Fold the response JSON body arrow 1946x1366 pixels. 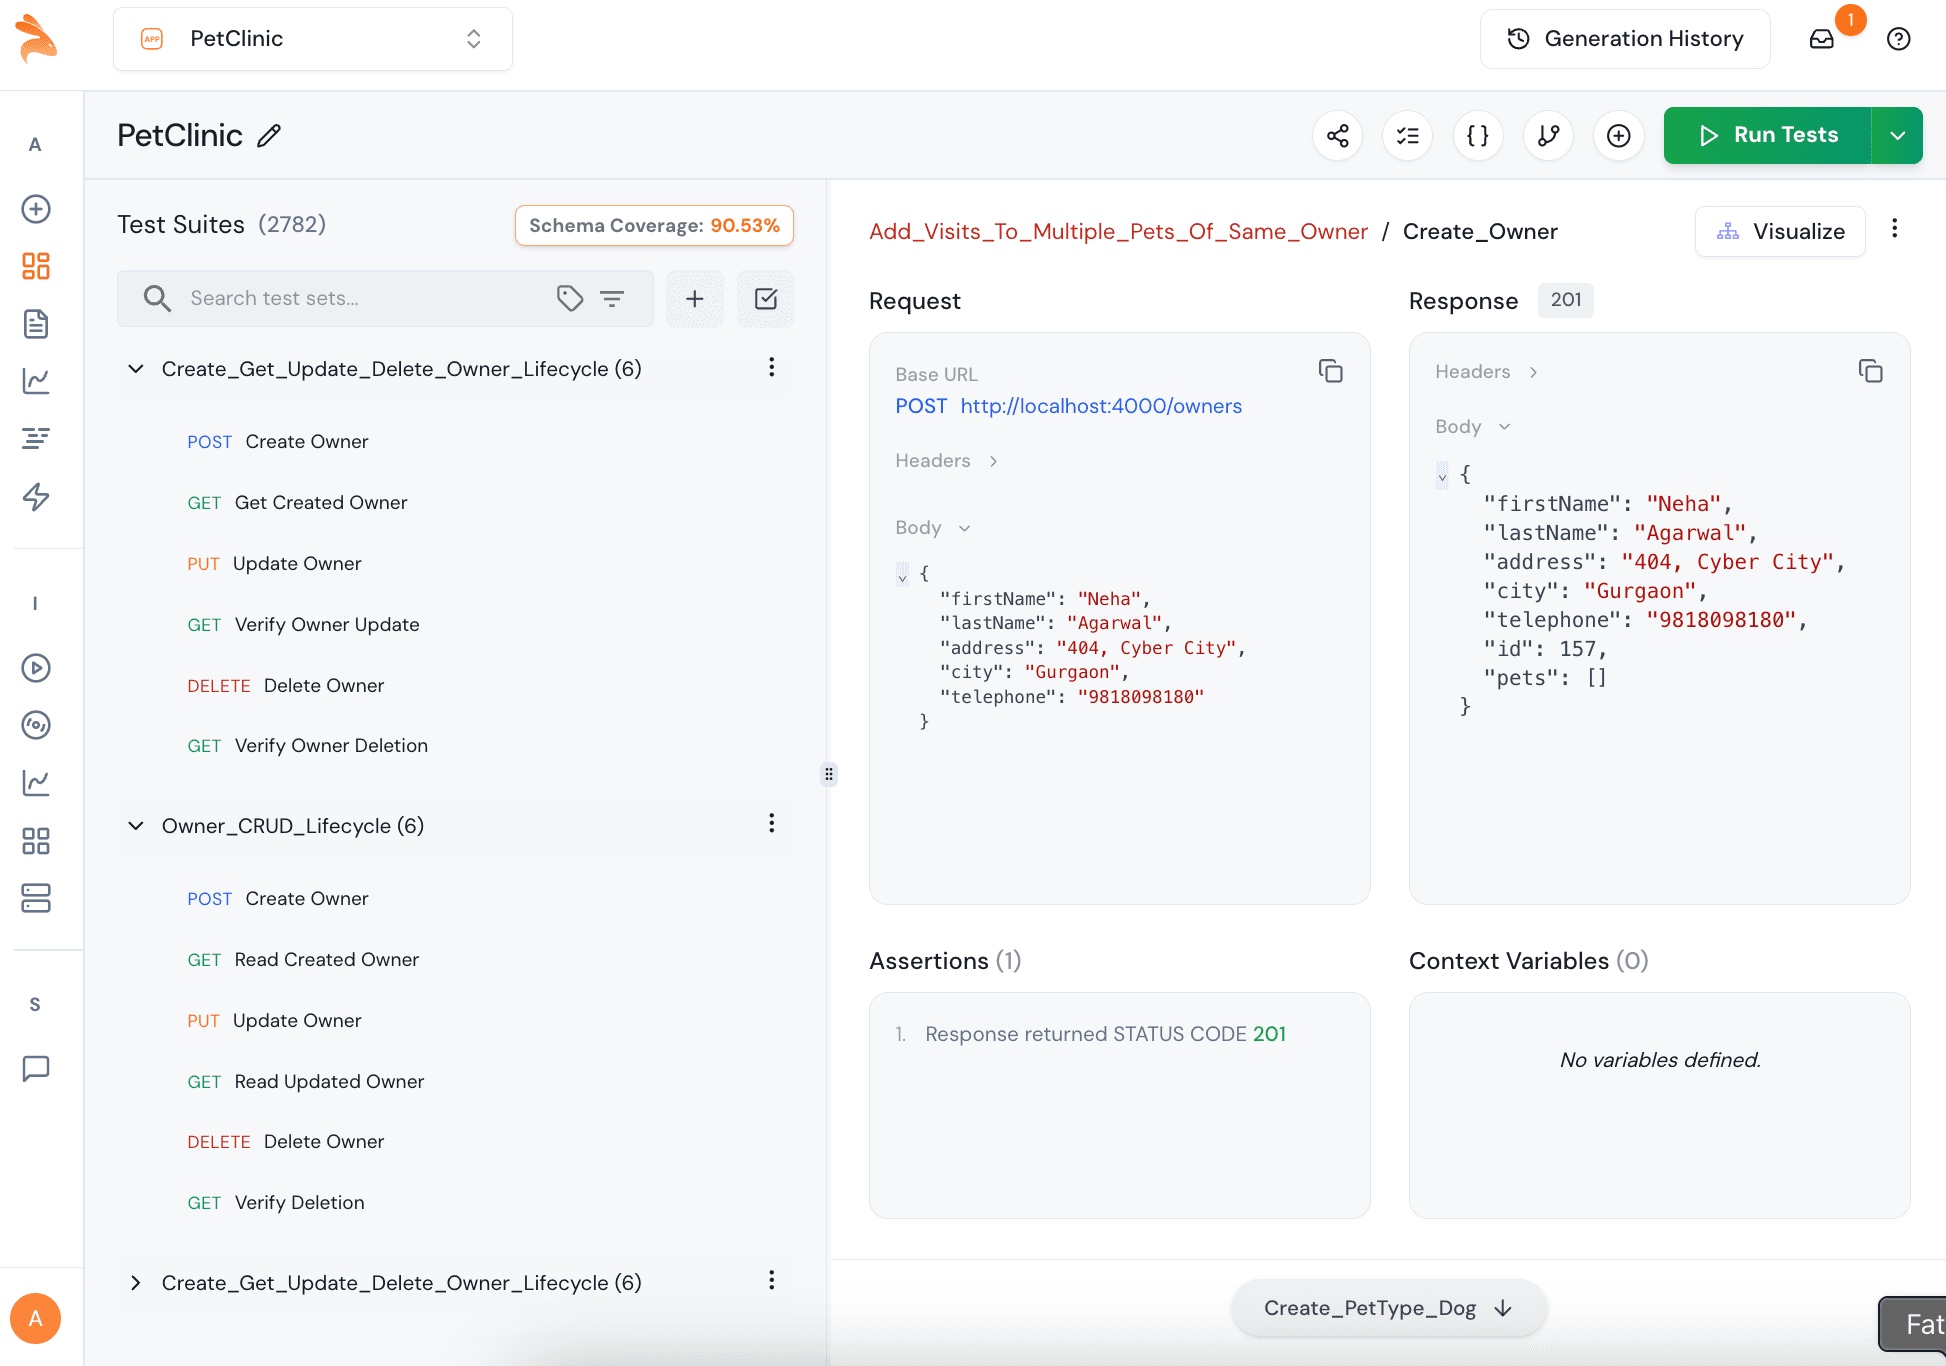pyautogui.click(x=1442, y=476)
